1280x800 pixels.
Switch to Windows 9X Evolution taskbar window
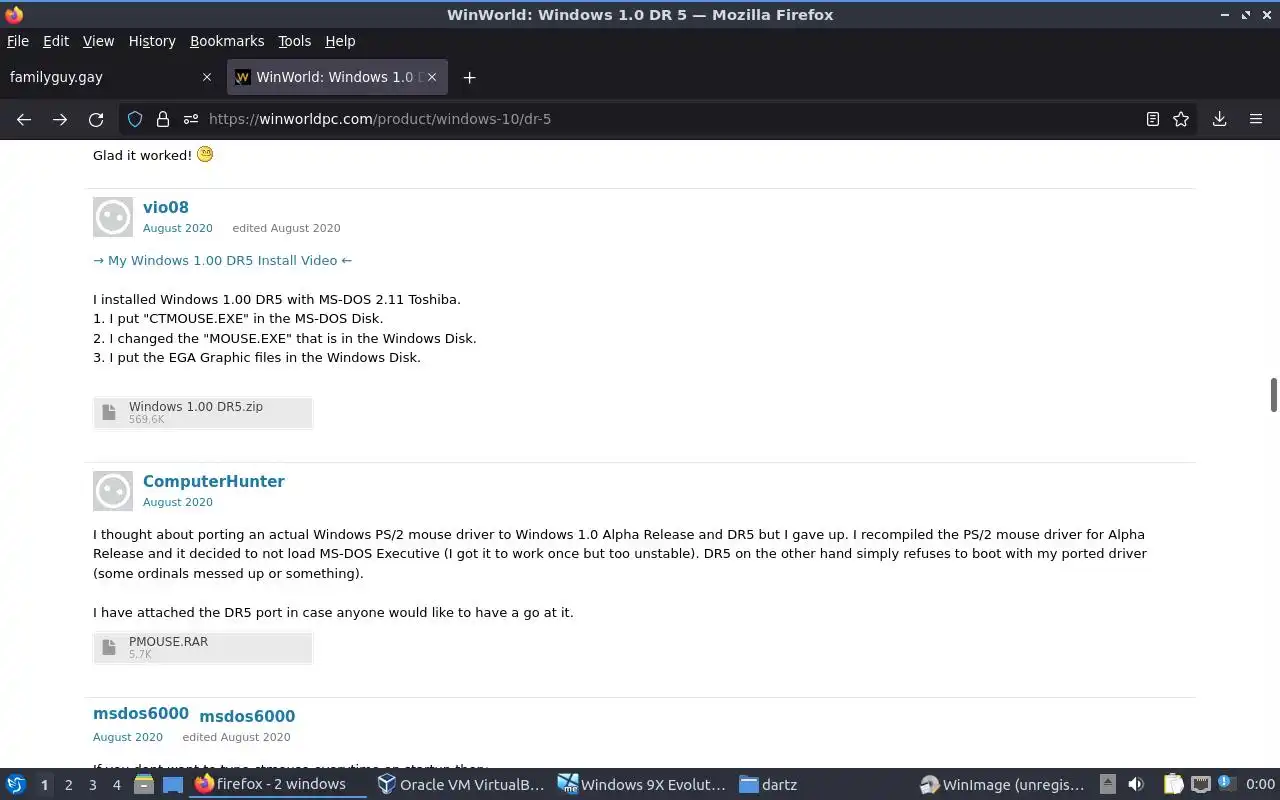(642, 785)
